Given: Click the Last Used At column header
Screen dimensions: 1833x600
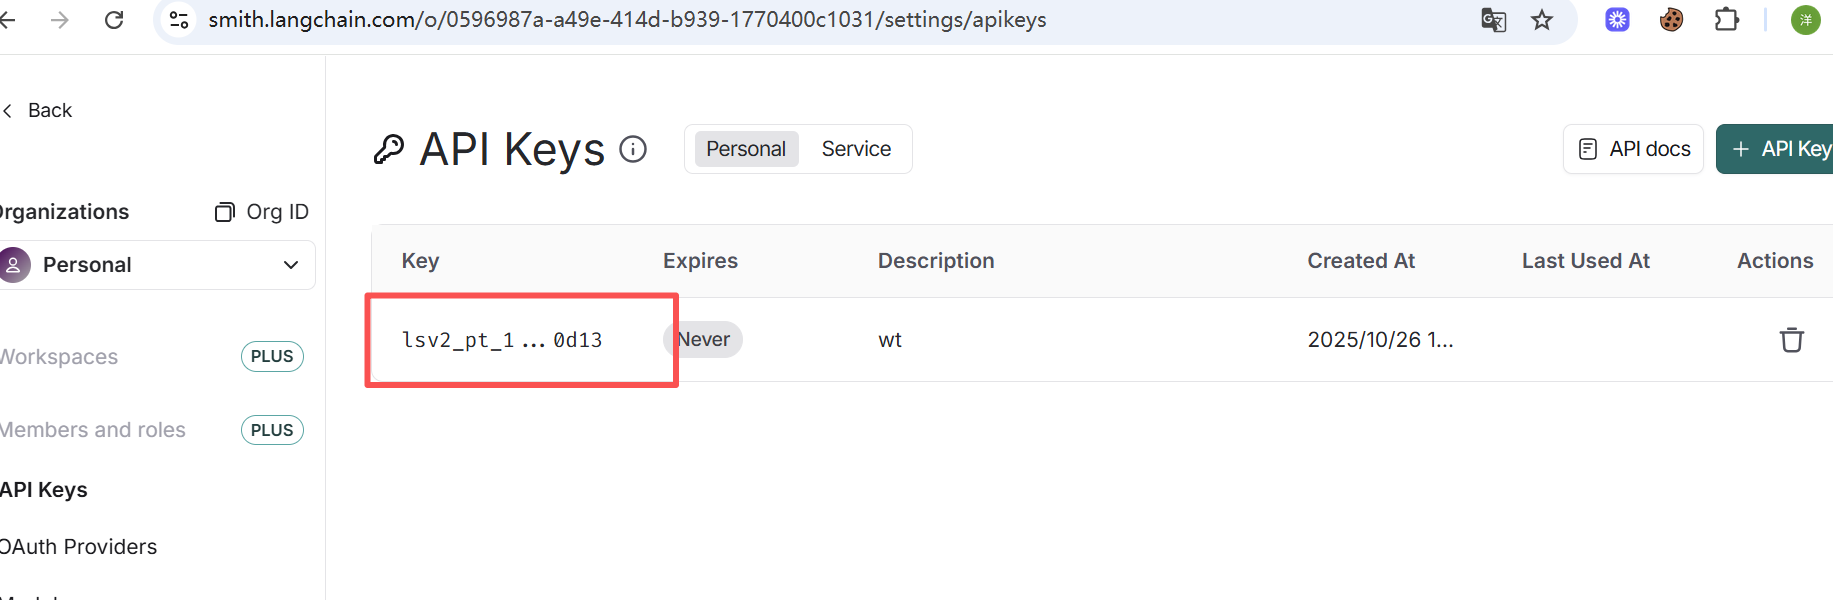Looking at the screenshot, I should [1586, 261].
